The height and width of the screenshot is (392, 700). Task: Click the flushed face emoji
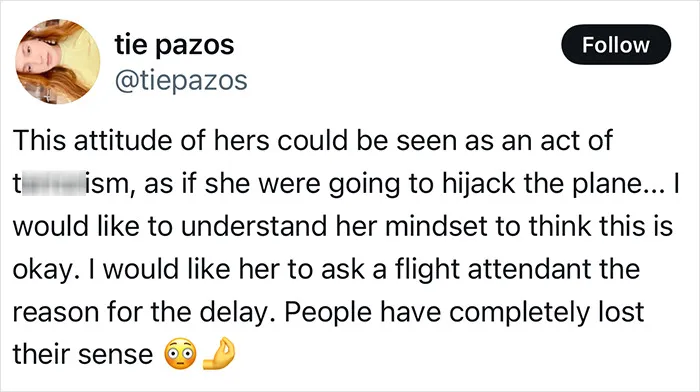tap(180, 354)
